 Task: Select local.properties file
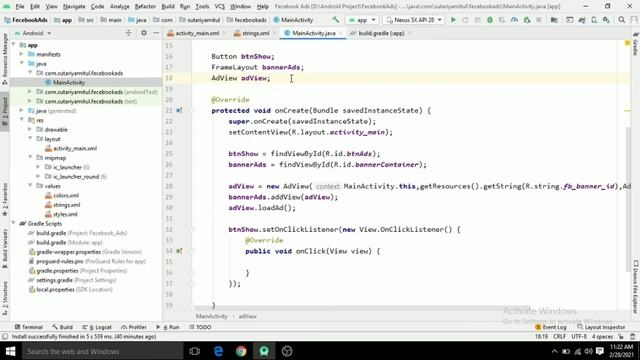coord(71,289)
